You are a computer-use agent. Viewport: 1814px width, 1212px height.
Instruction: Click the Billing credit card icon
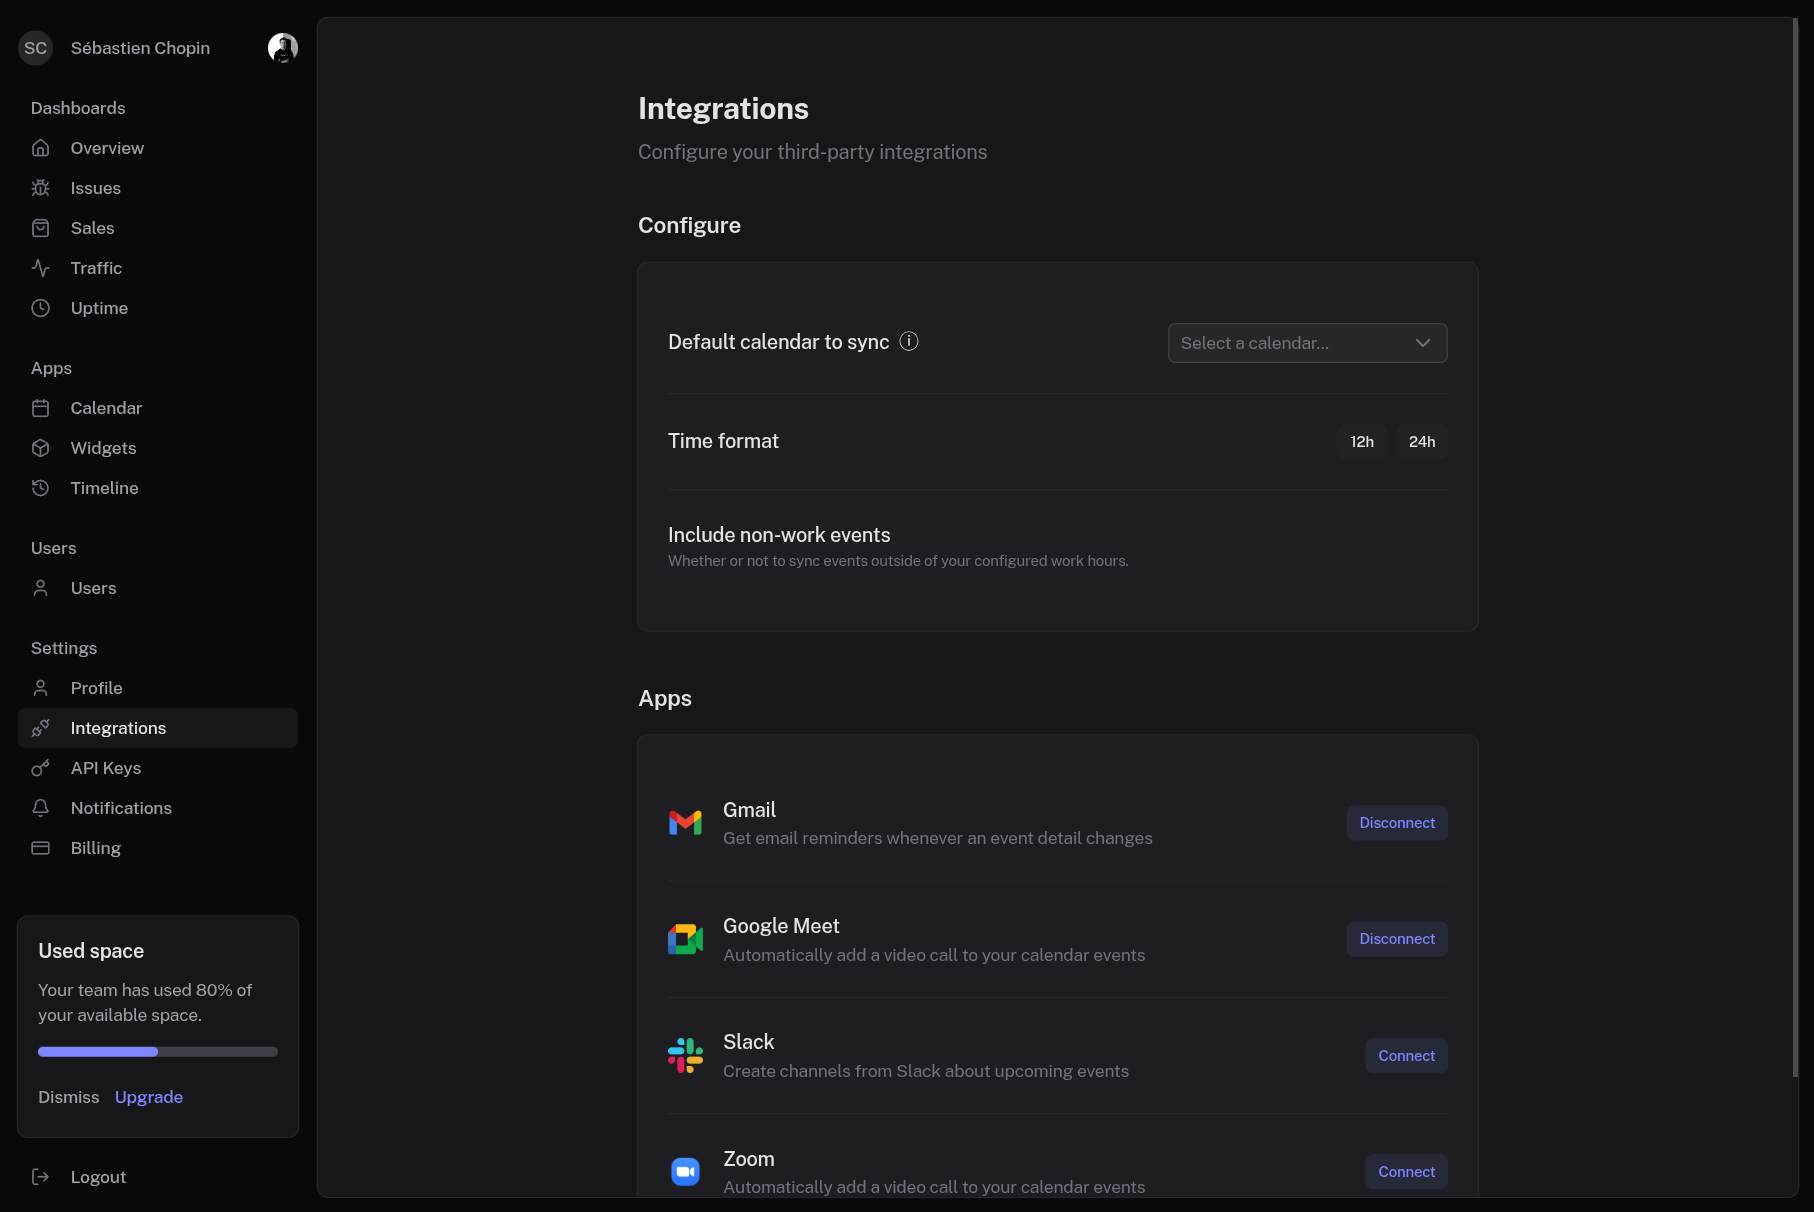40,848
